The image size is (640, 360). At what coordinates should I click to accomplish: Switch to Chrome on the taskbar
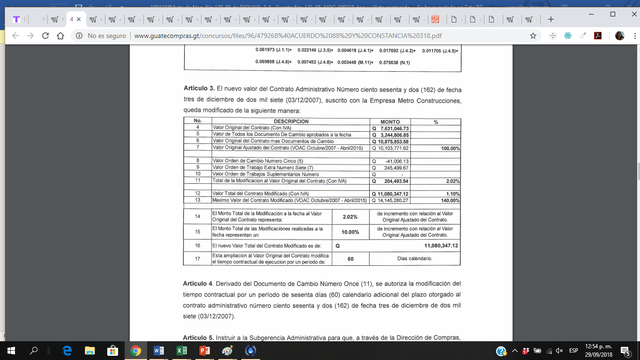coord(136,351)
